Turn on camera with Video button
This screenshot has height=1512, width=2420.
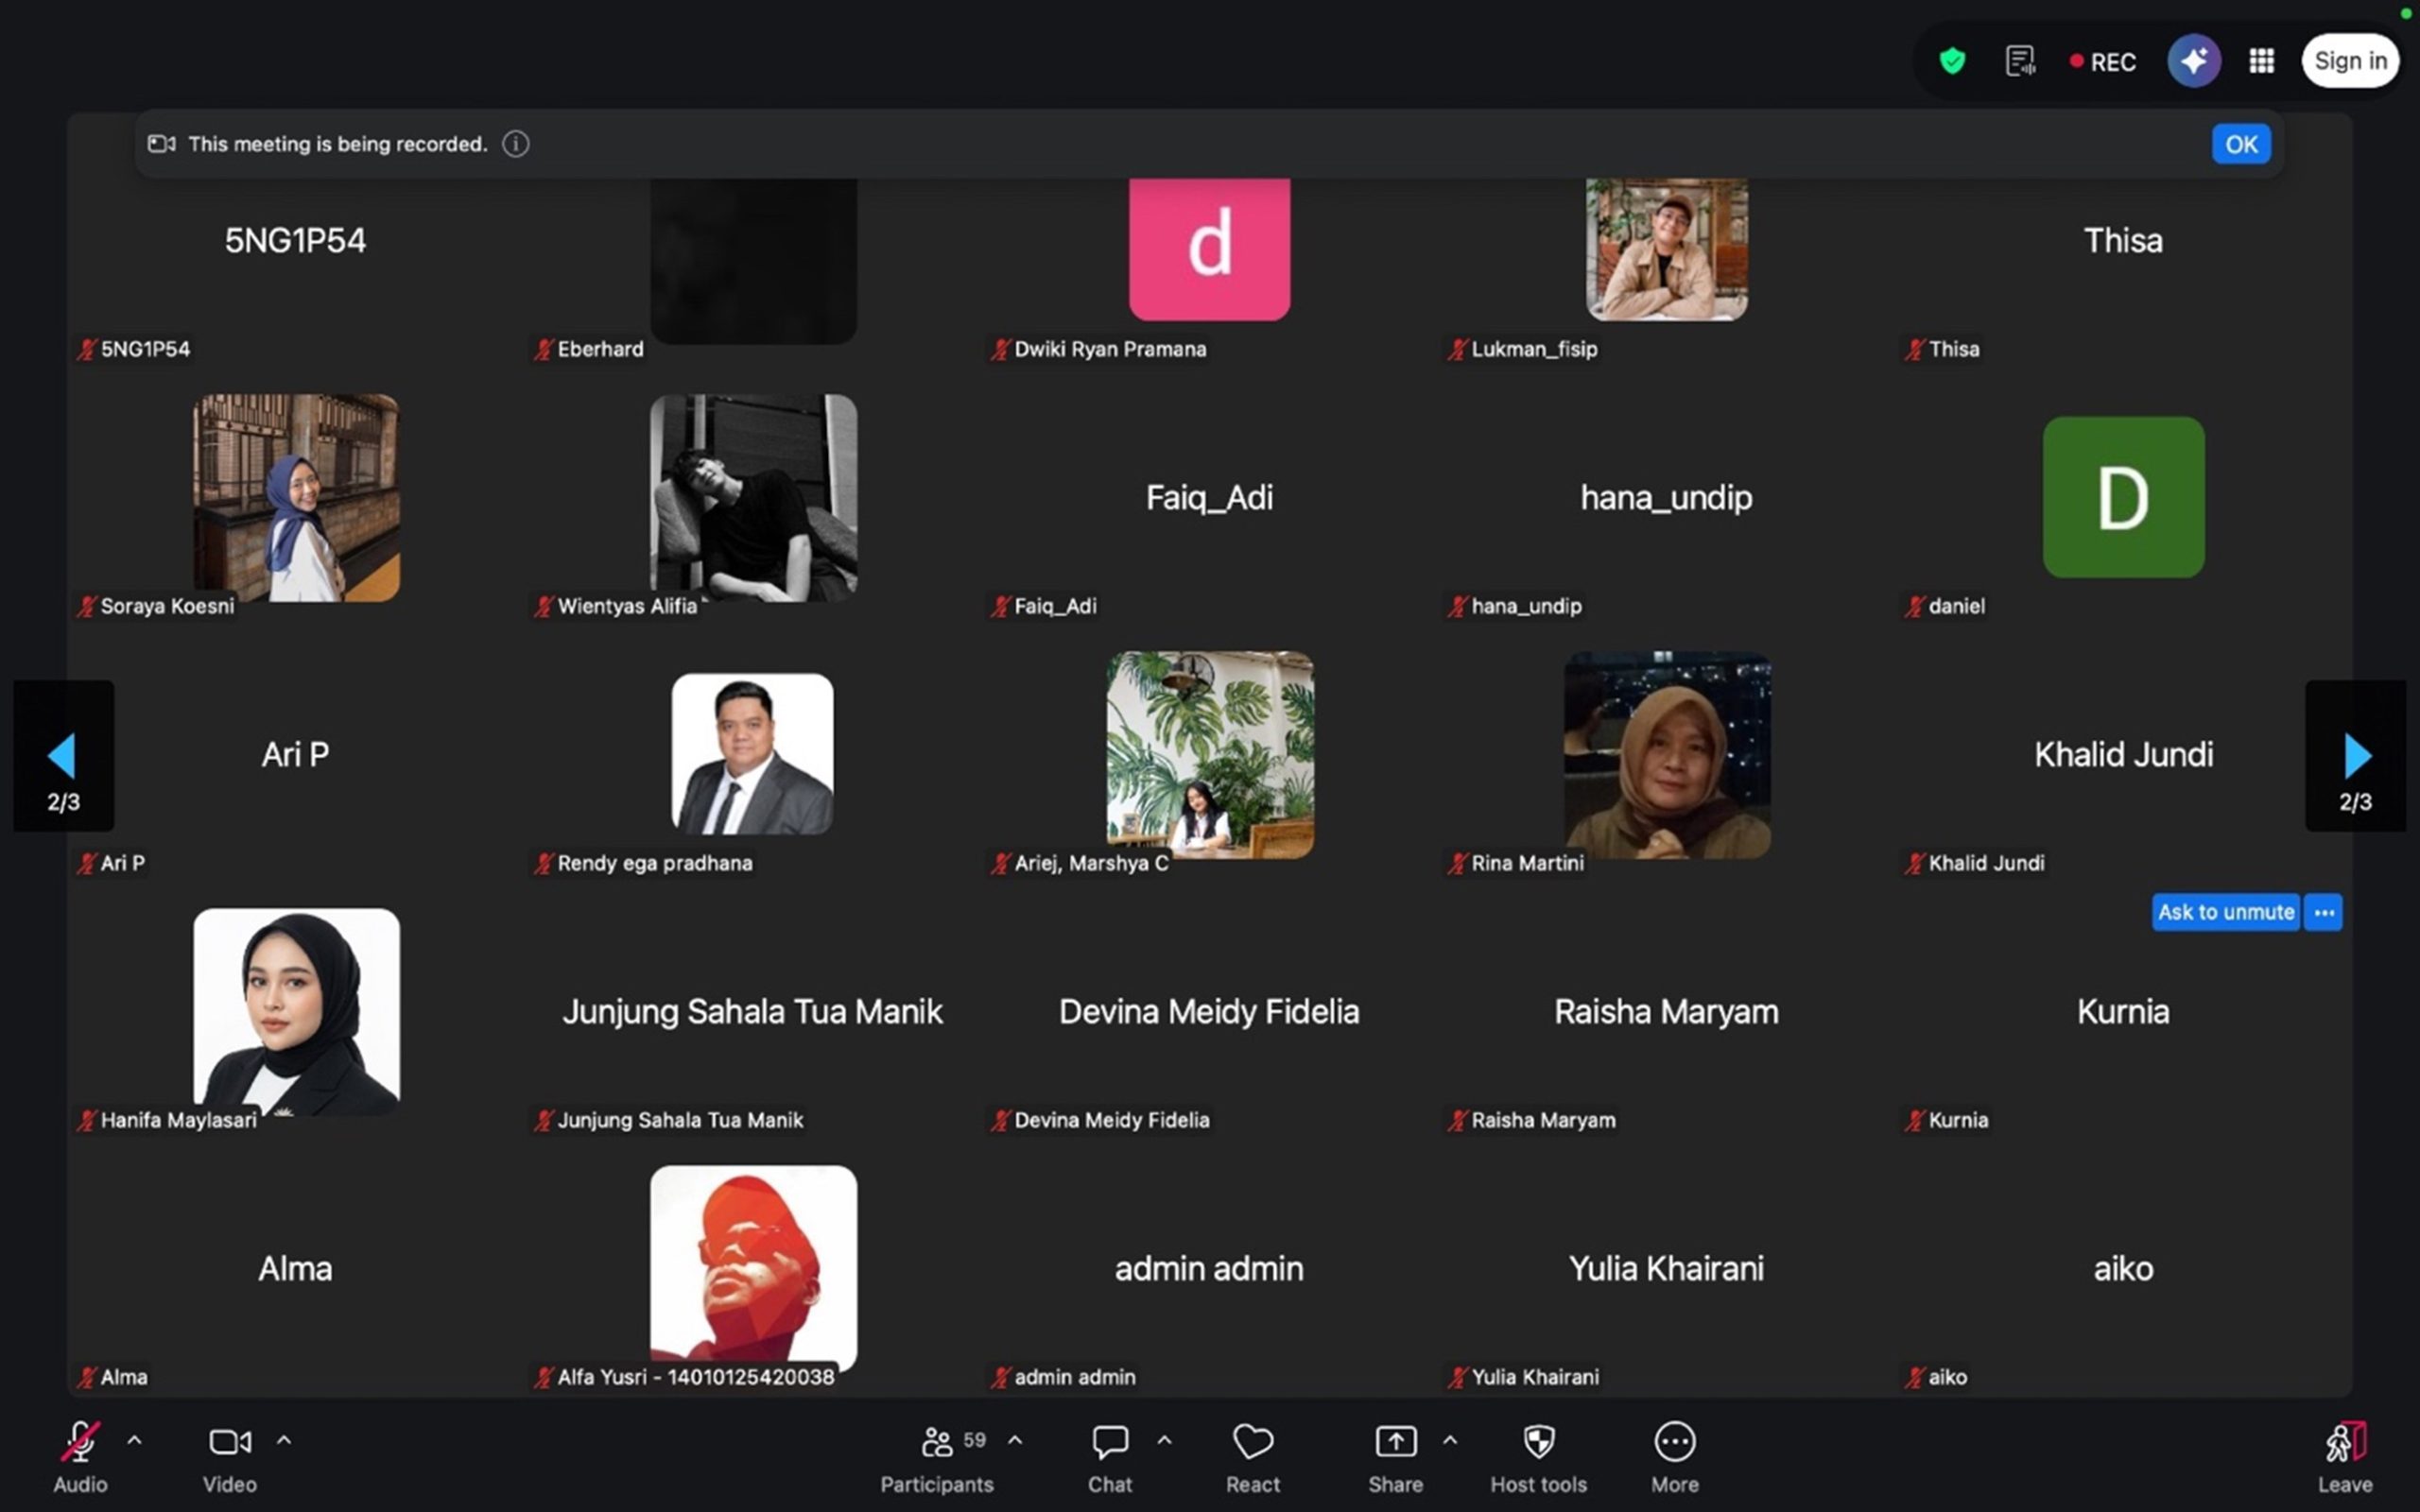[x=229, y=1456]
